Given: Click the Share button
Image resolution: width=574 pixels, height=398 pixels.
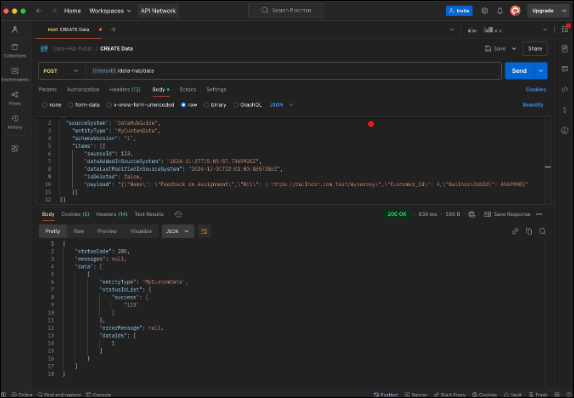Looking at the screenshot, I should click(535, 49).
